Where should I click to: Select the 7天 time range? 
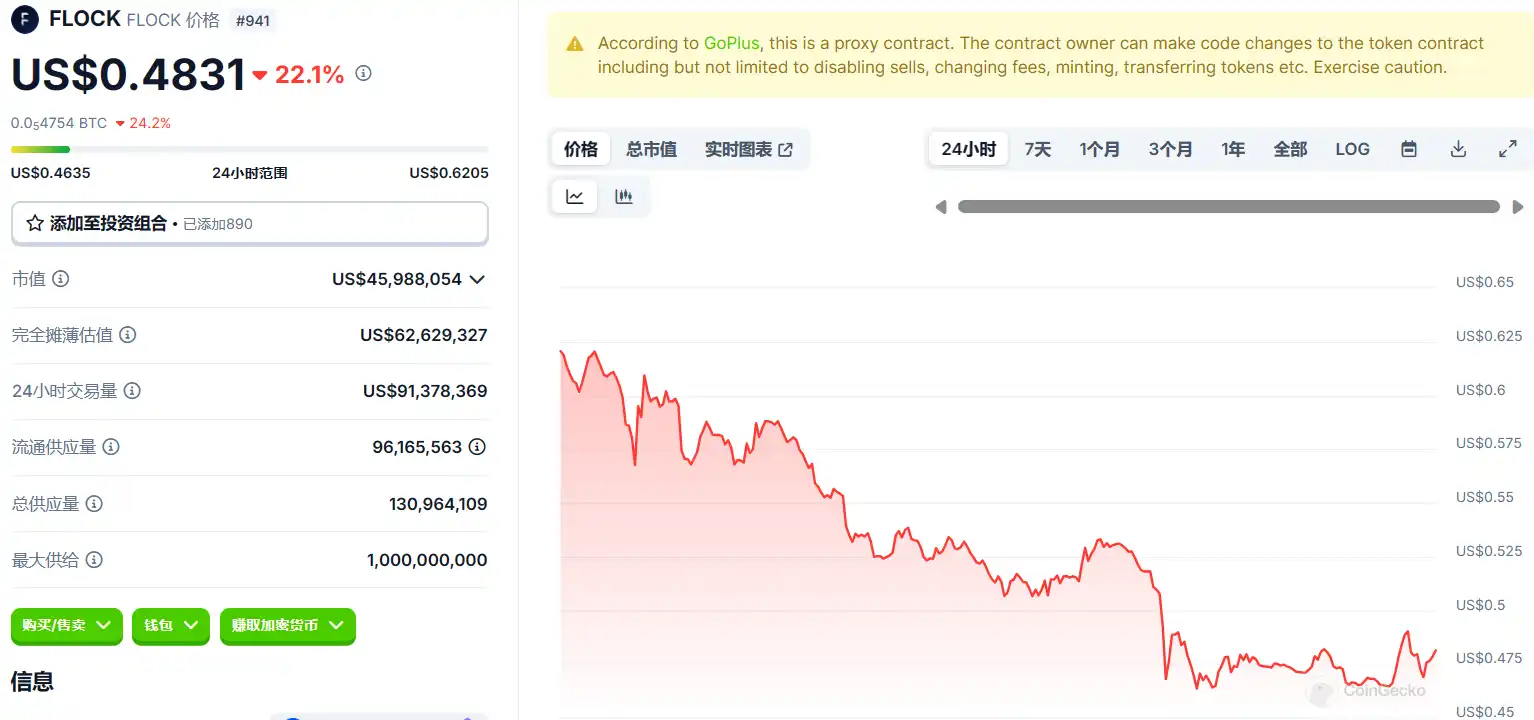1038,149
